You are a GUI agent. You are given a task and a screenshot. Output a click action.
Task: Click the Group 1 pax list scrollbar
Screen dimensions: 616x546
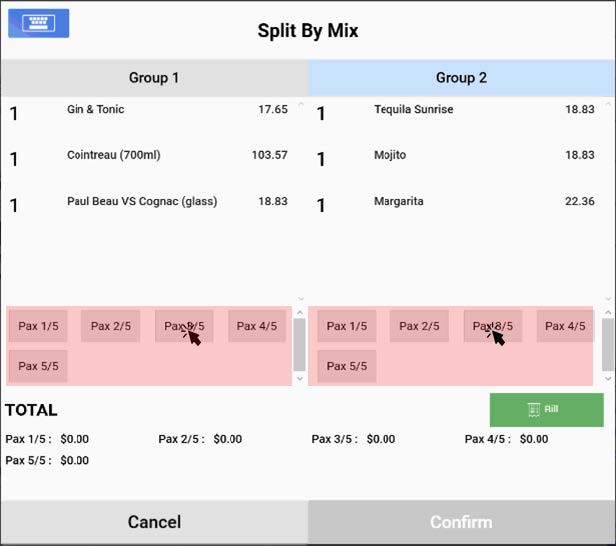coord(300,345)
